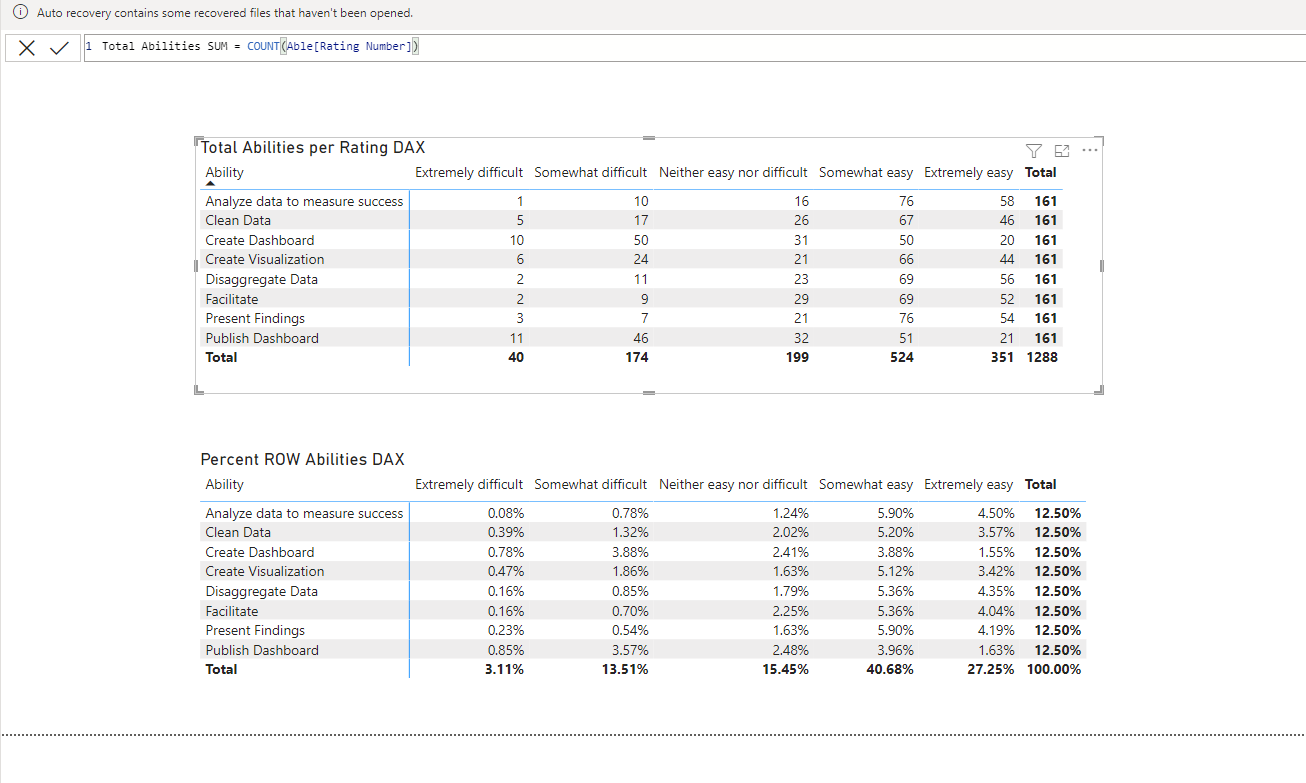Click Extremely difficult header in Percent ROW table
This screenshot has width=1306, height=783.
tap(469, 484)
